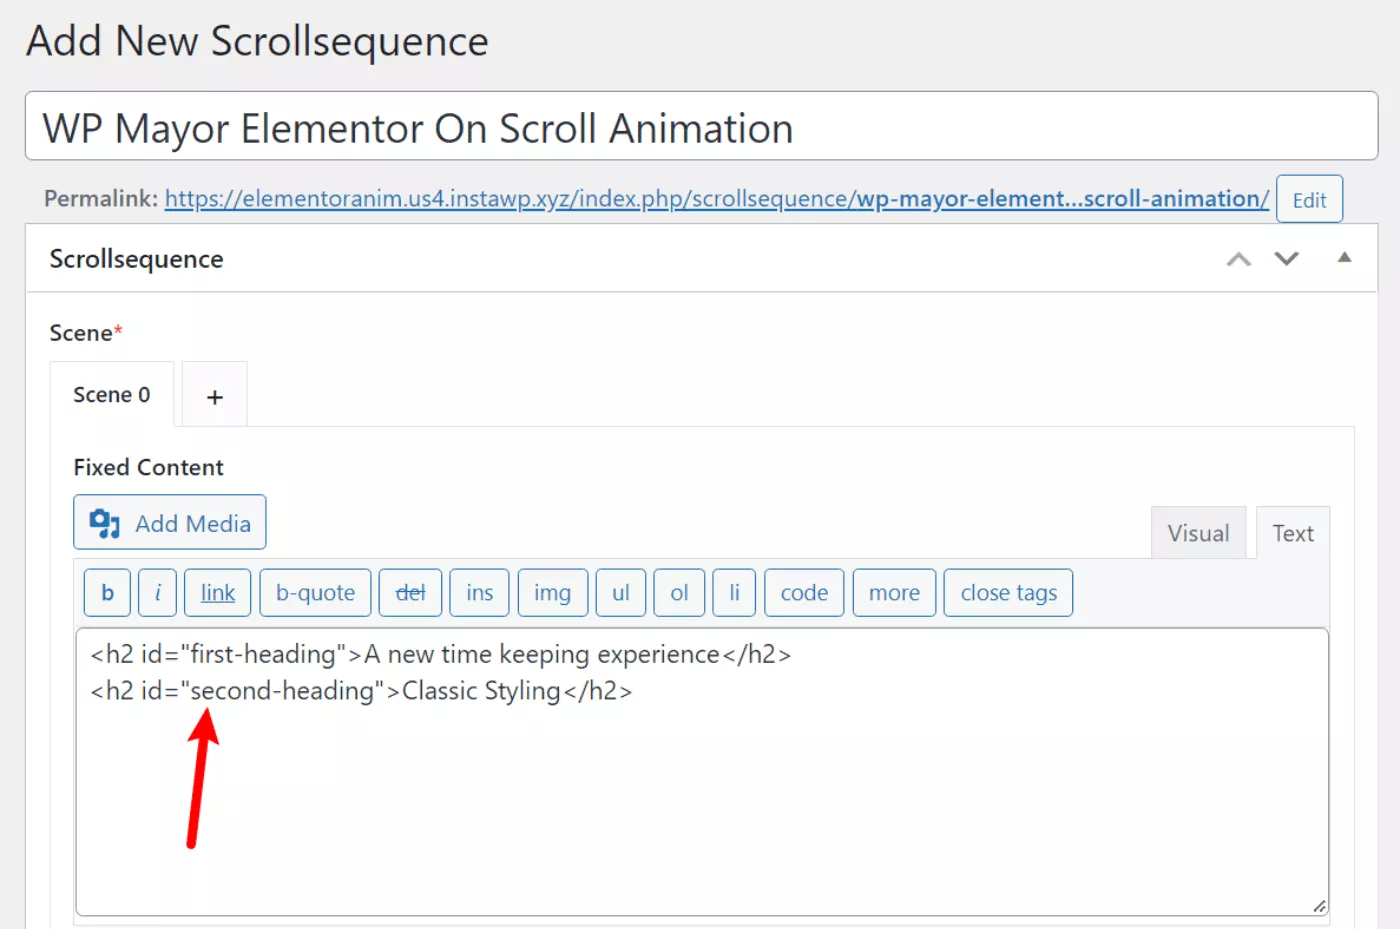Image resolution: width=1400 pixels, height=929 pixels.
Task: Click the Fixed Content label
Action: tap(148, 467)
